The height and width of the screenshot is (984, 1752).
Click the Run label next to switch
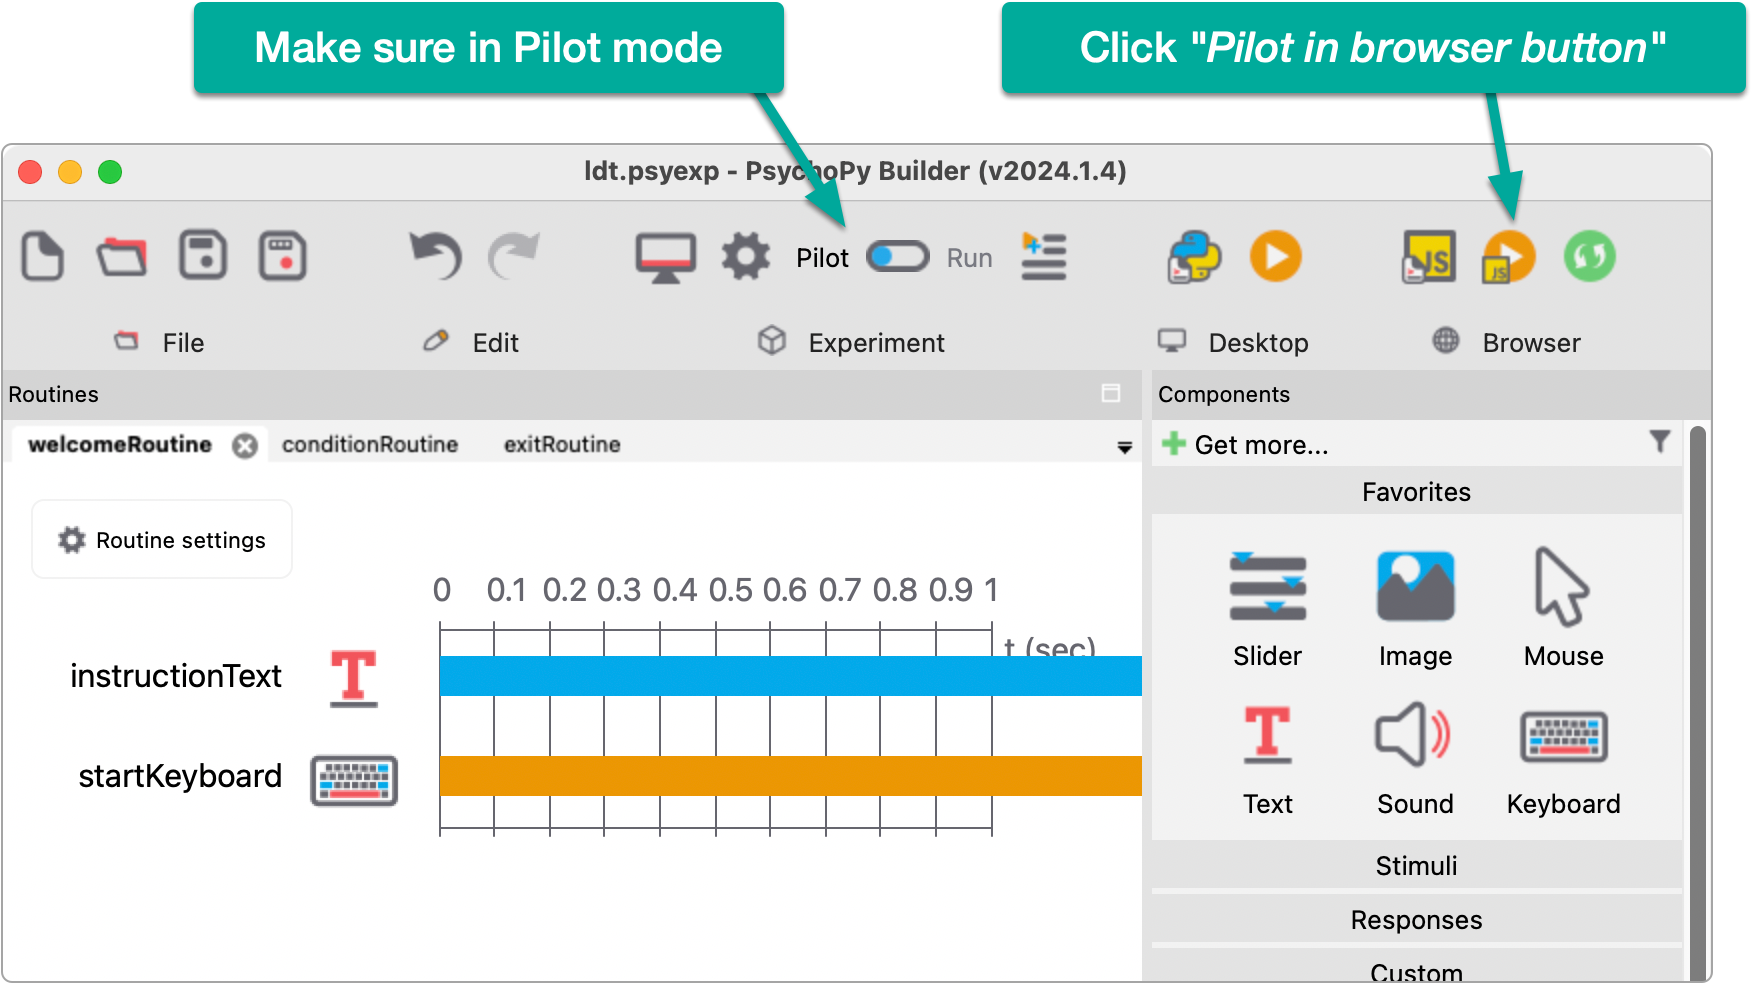point(969,258)
